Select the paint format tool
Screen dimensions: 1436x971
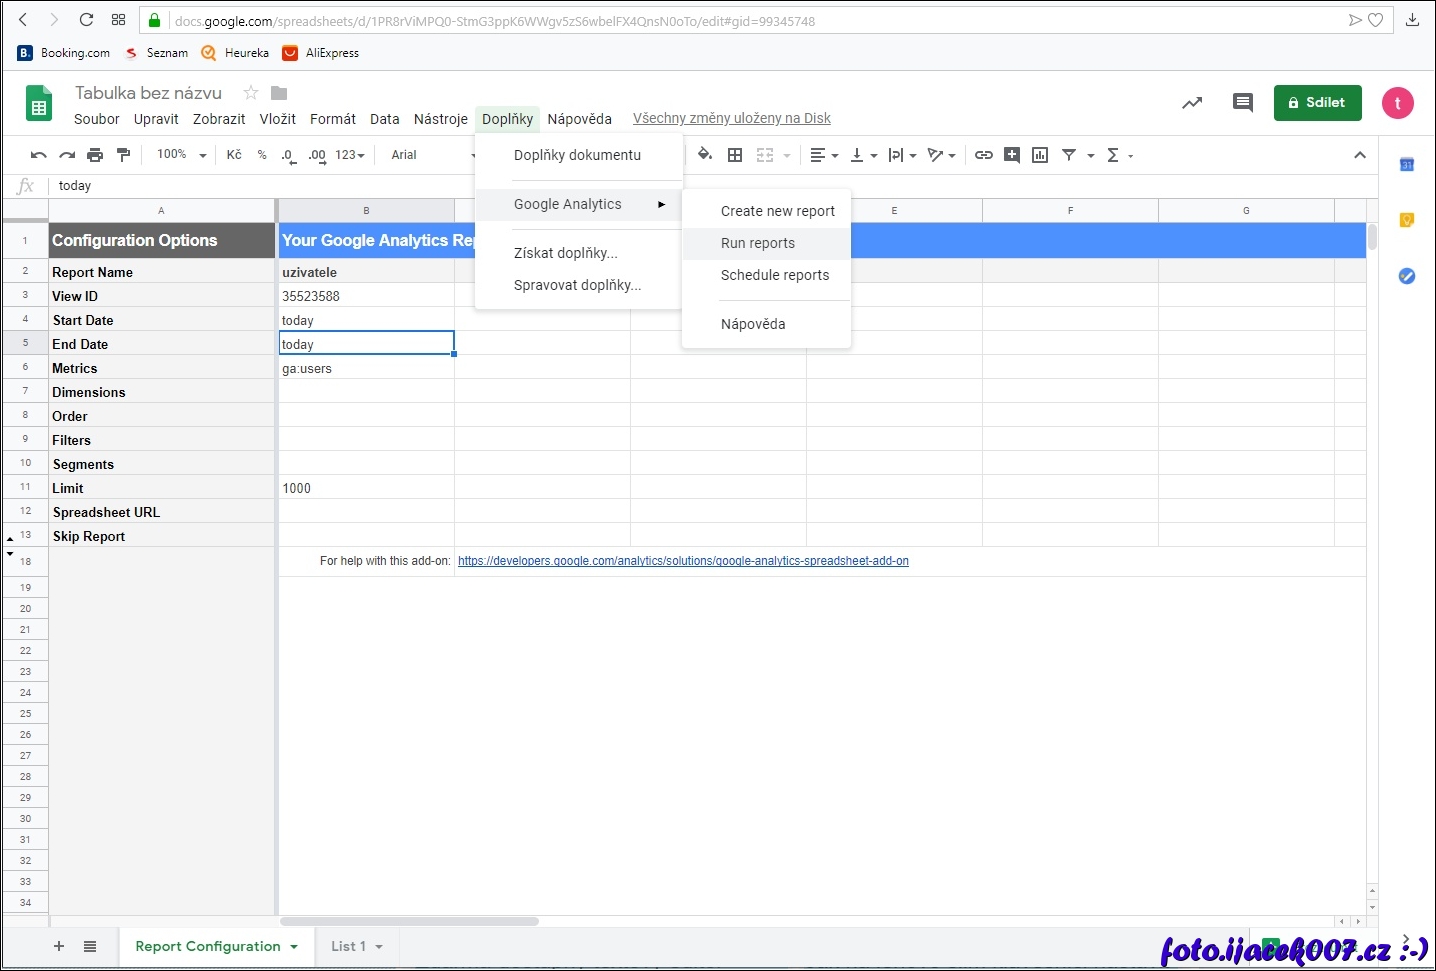pos(124,155)
